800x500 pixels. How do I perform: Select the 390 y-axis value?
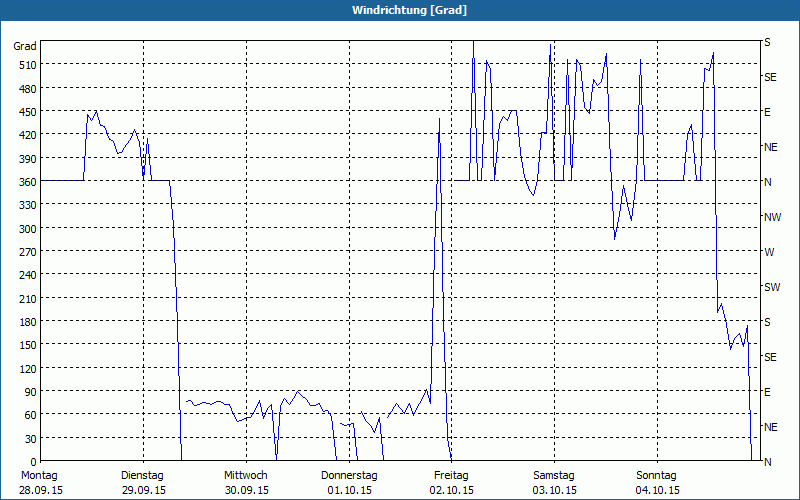point(28,158)
